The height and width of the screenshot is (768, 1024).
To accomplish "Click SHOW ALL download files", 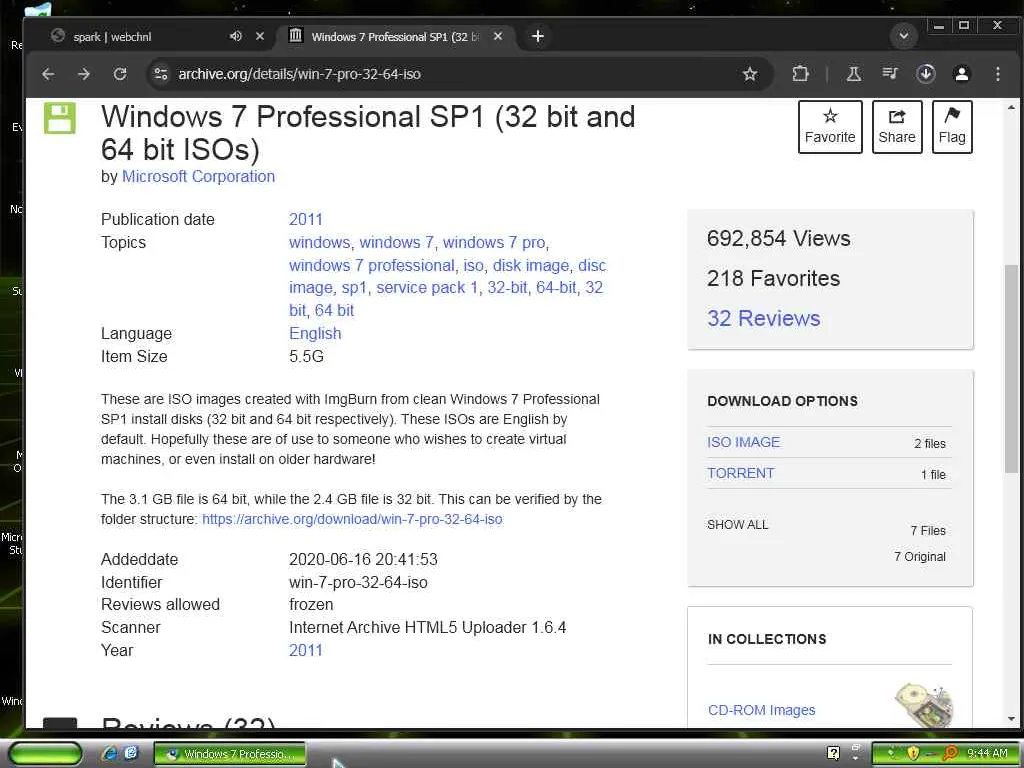I will coord(737,524).
